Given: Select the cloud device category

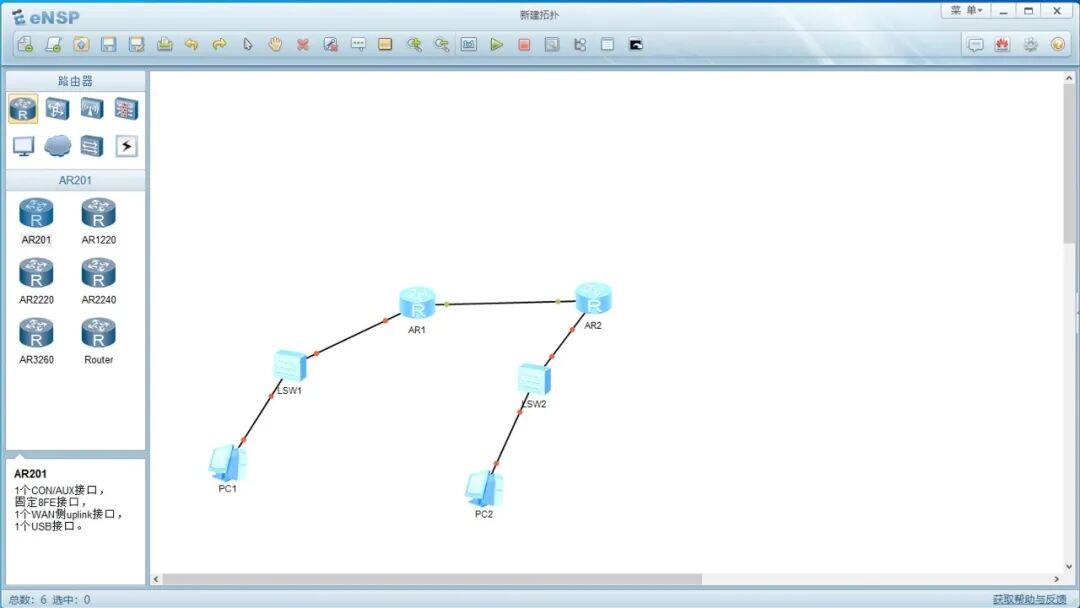Looking at the screenshot, I should [x=57, y=146].
